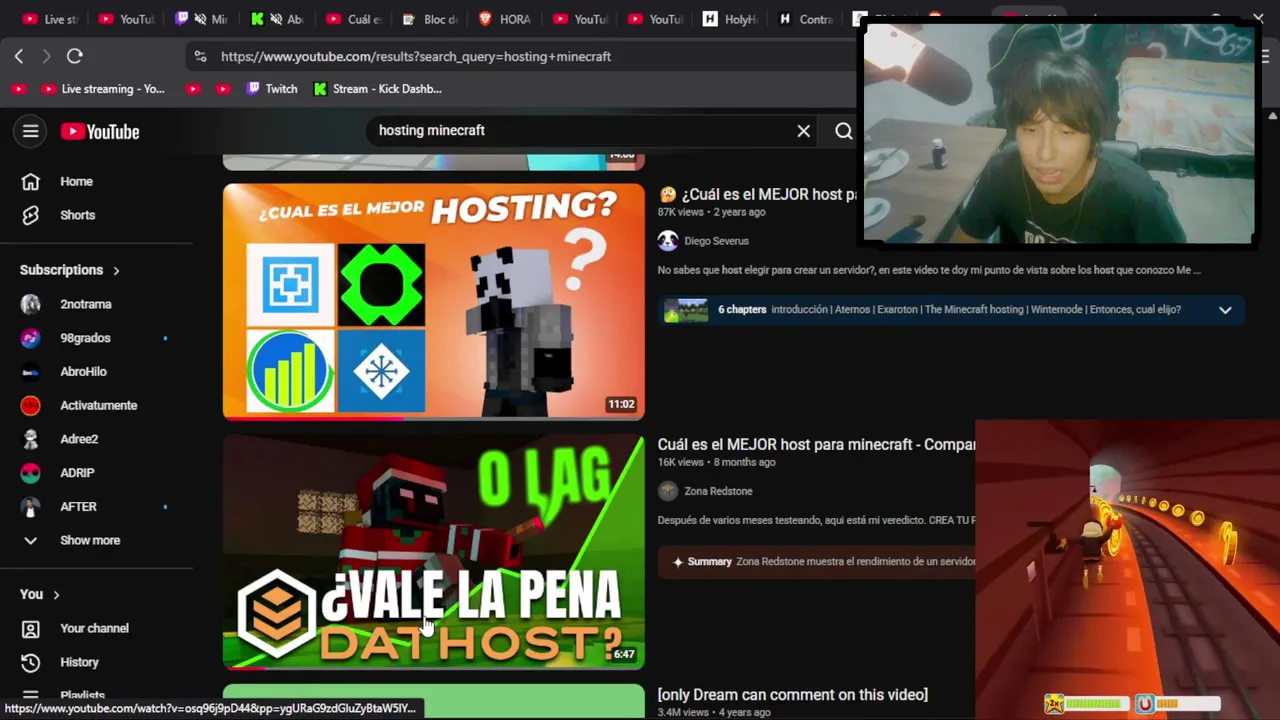Click the '16K views · 8 months ago' text

(x=717, y=462)
